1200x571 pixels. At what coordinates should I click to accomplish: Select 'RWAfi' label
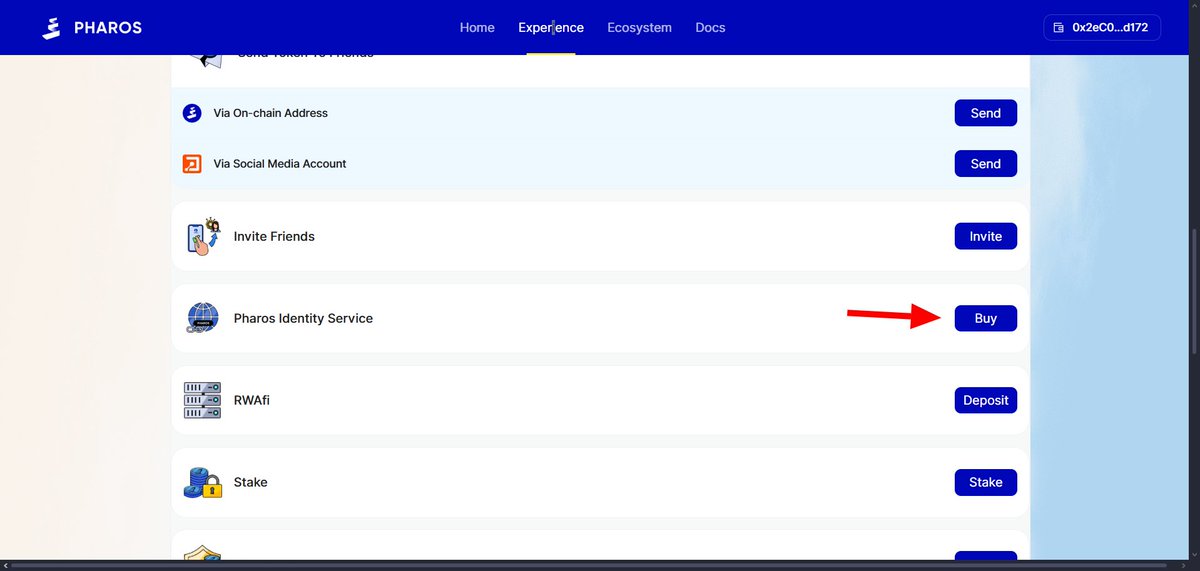(252, 400)
